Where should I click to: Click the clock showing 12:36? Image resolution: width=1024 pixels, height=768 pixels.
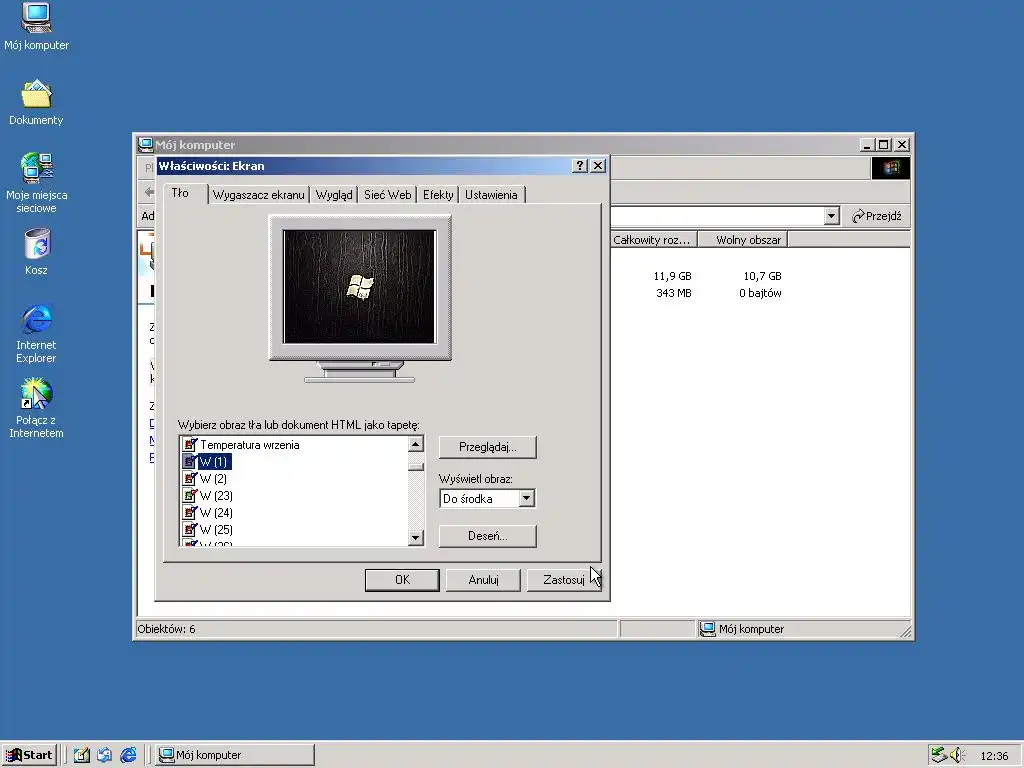coord(994,756)
